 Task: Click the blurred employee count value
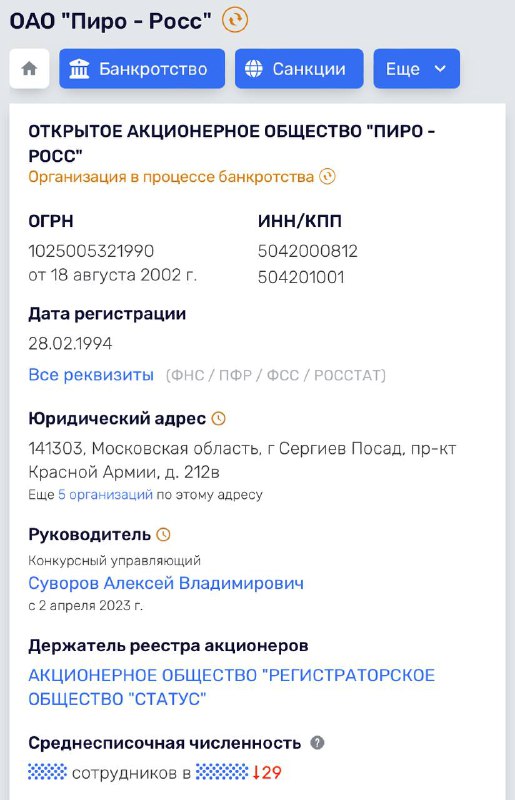click(47, 772)
